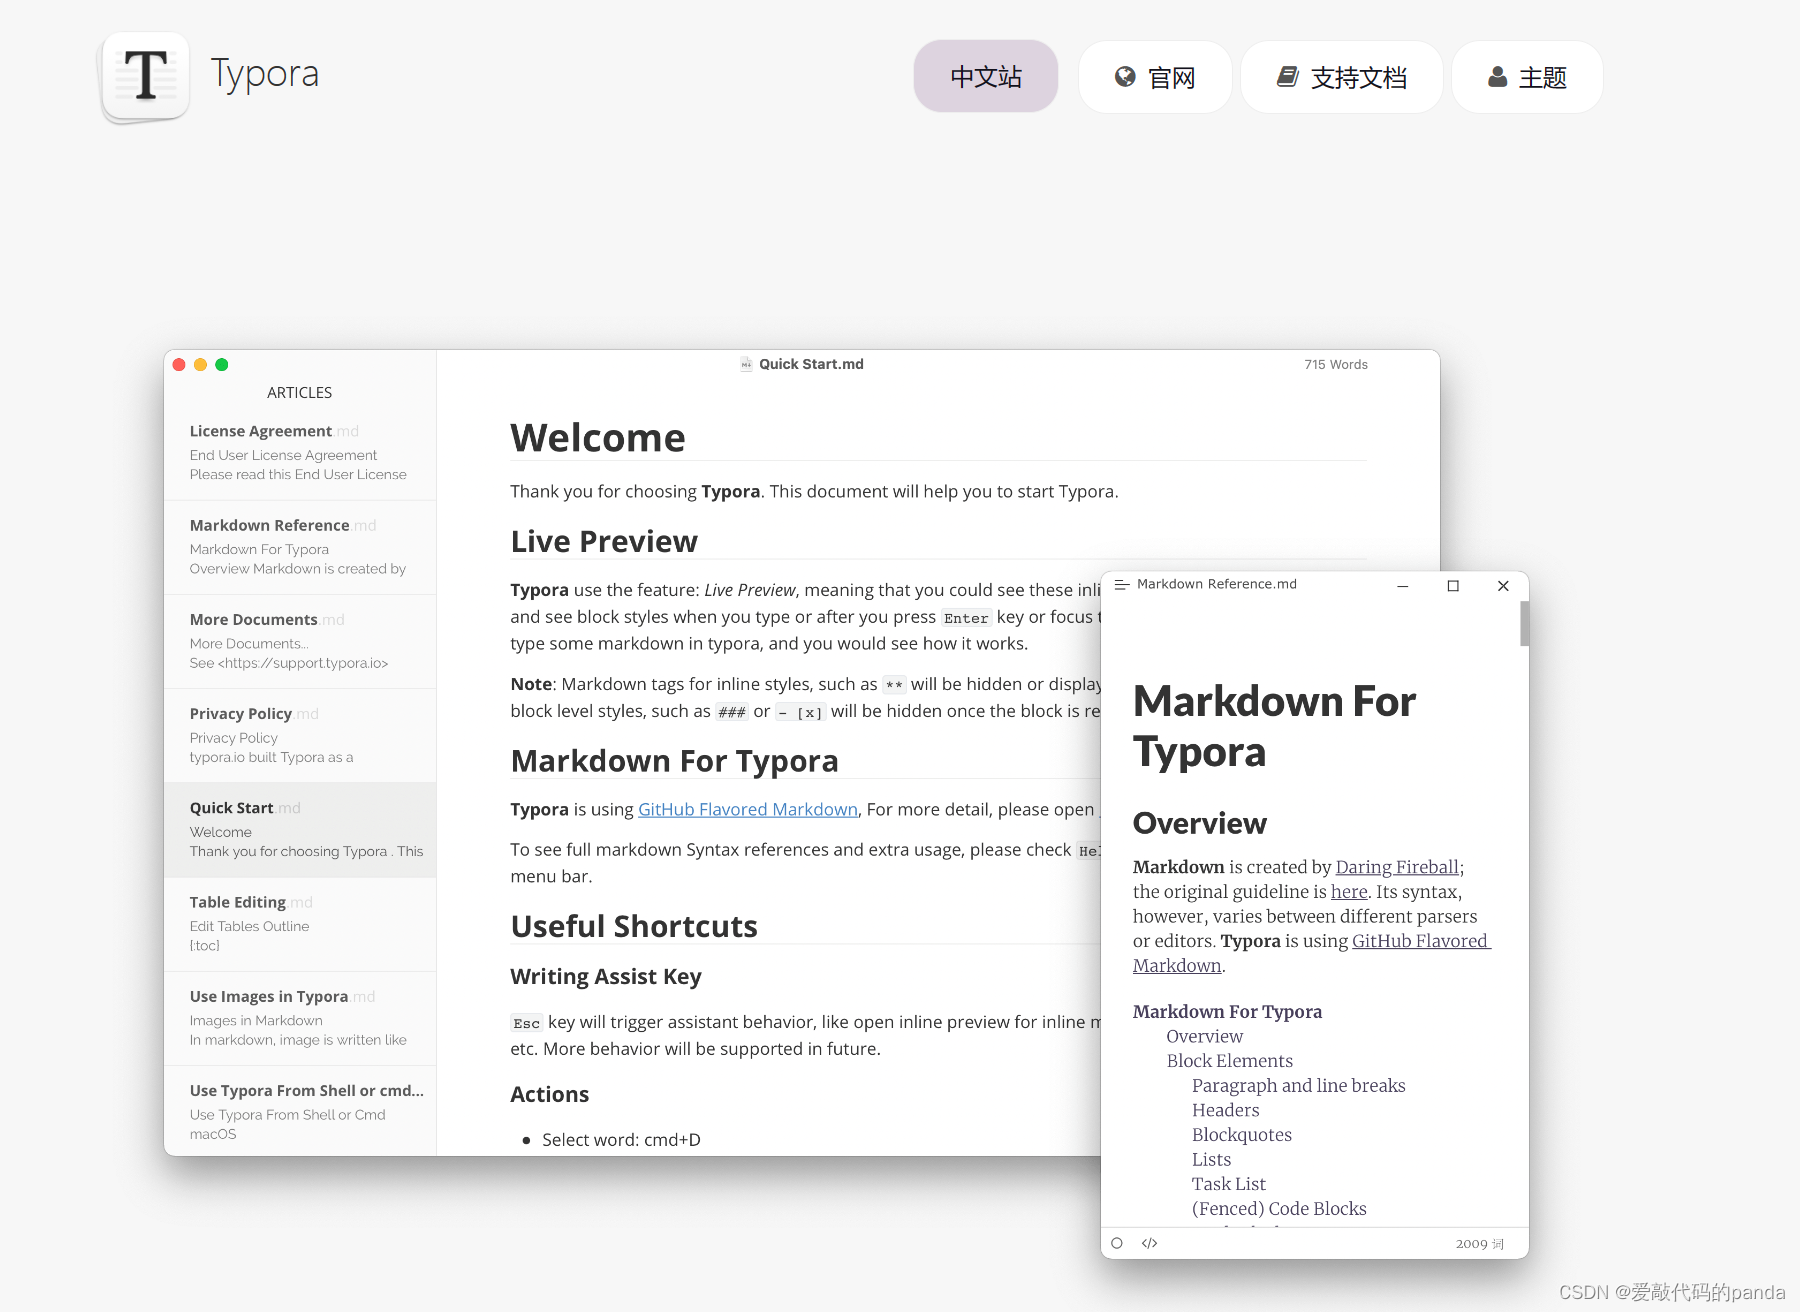Viewport: 1800px width, 1312px height.
Task: Click the Typora T logo icon
Action: [146, 76]
